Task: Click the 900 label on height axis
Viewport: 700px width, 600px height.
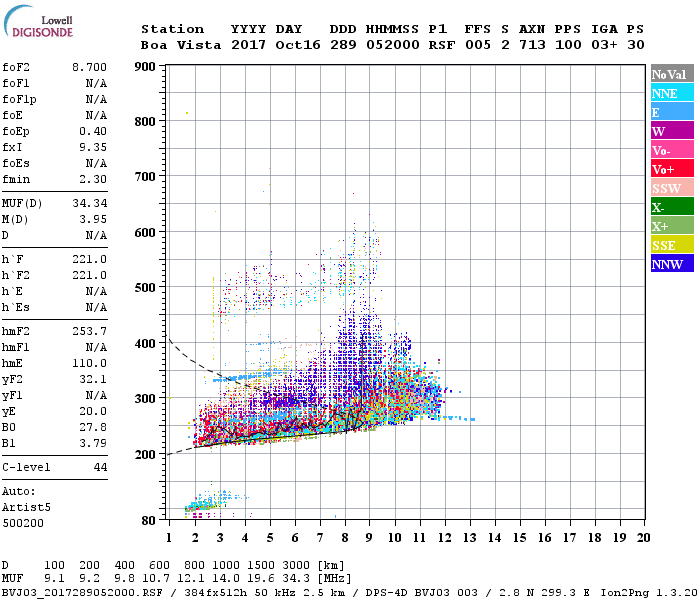Action: point(145,67)
